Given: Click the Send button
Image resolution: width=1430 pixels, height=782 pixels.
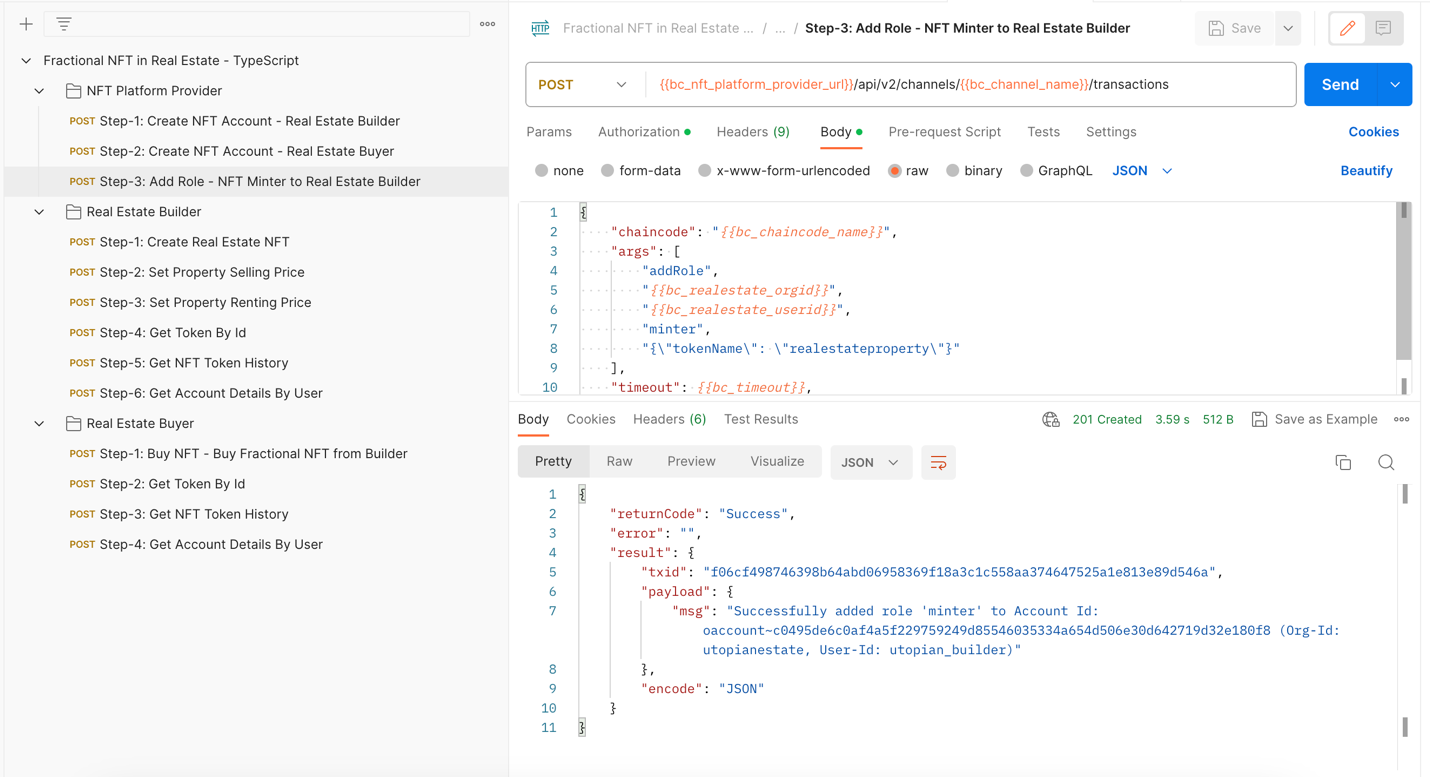Looking at the screenshot, I should 1339,85.
